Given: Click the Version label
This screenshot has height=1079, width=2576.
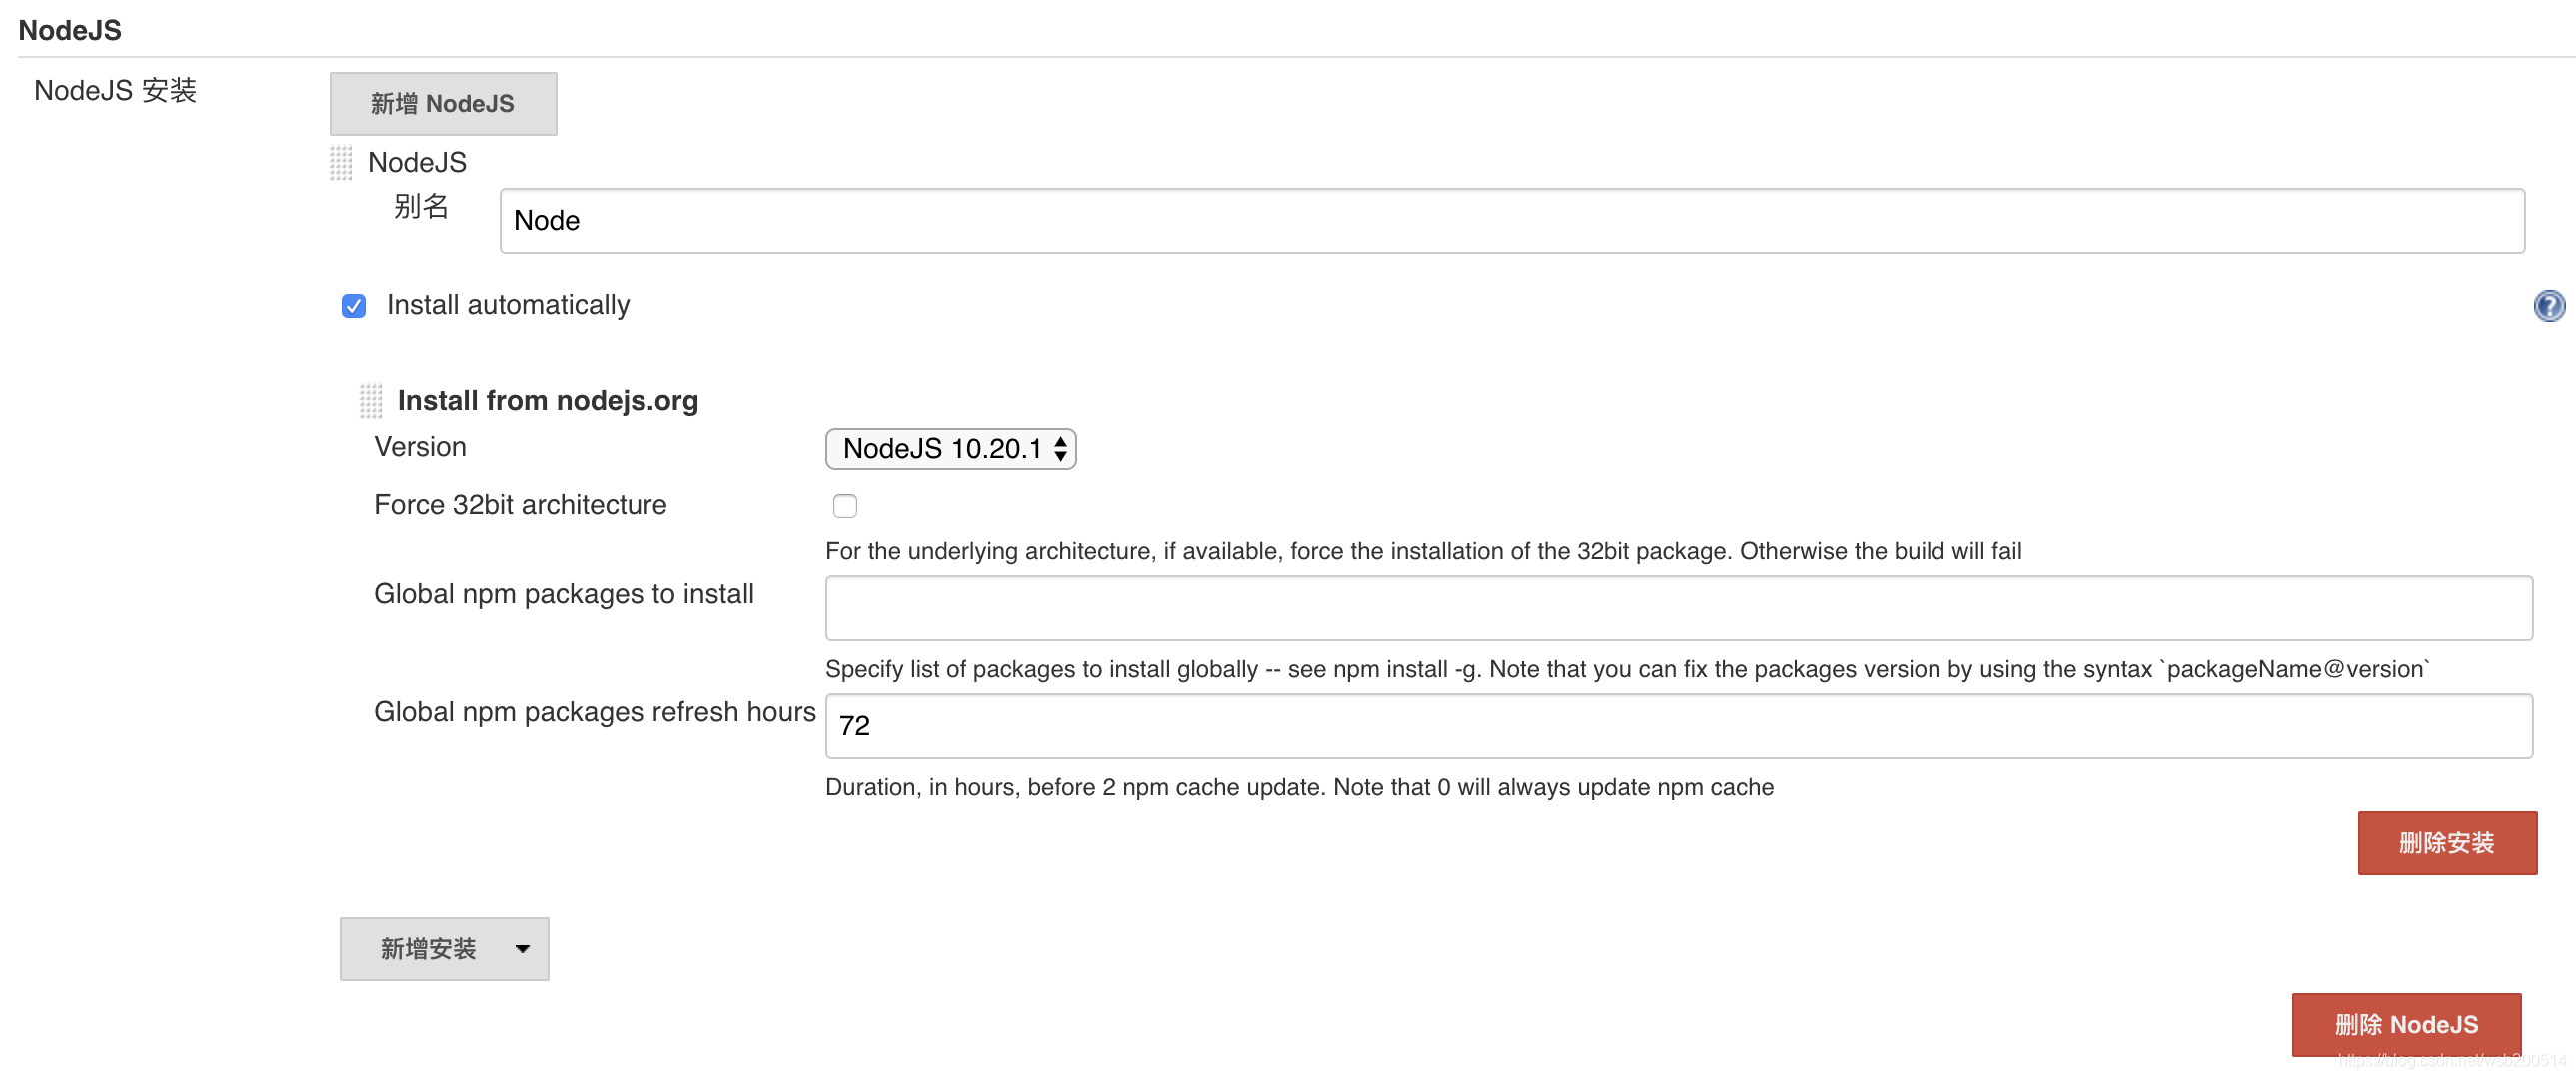Looking at the screenshot, I should pos(420,446).
